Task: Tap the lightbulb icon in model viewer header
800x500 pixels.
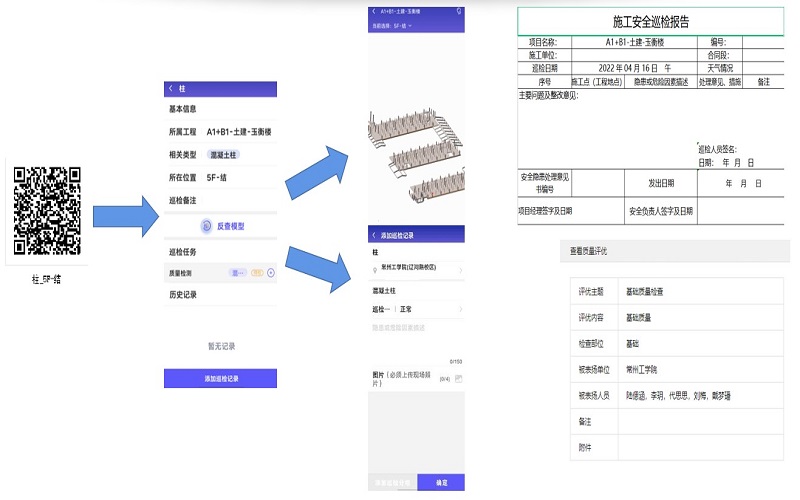Action: click(x=459, y=11)
